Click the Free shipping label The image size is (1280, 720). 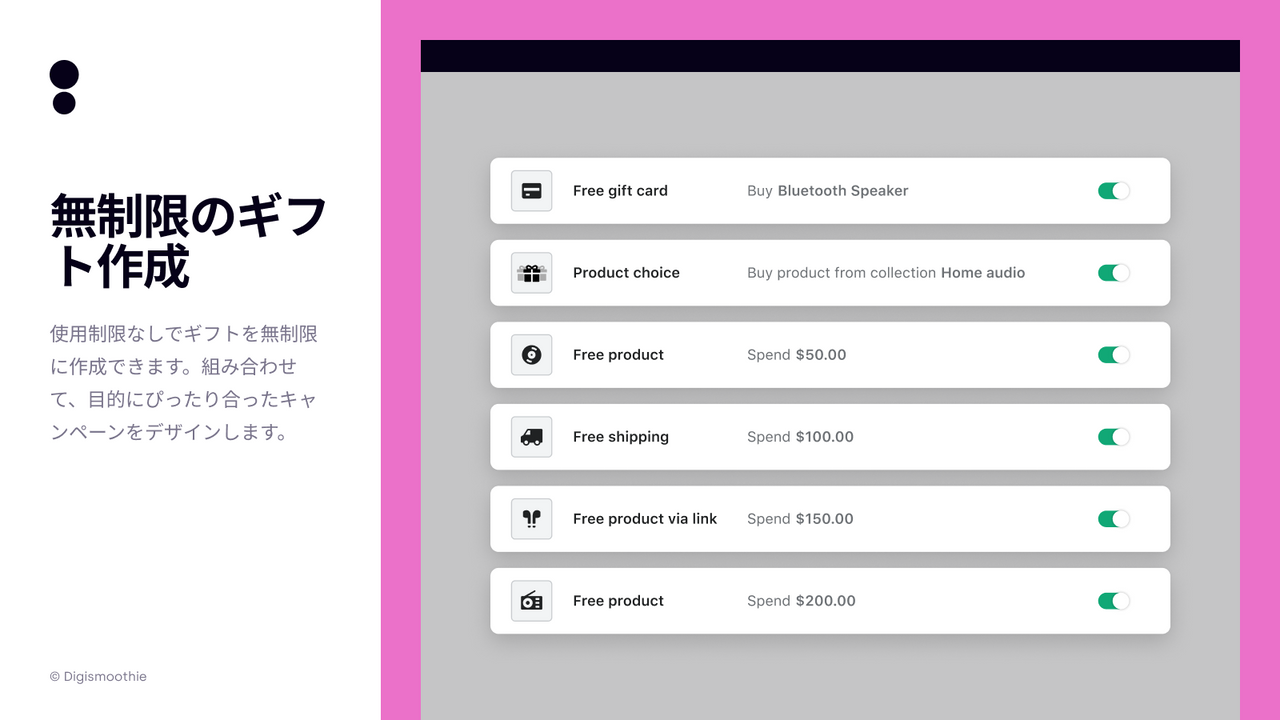click(x=621, y=437)
